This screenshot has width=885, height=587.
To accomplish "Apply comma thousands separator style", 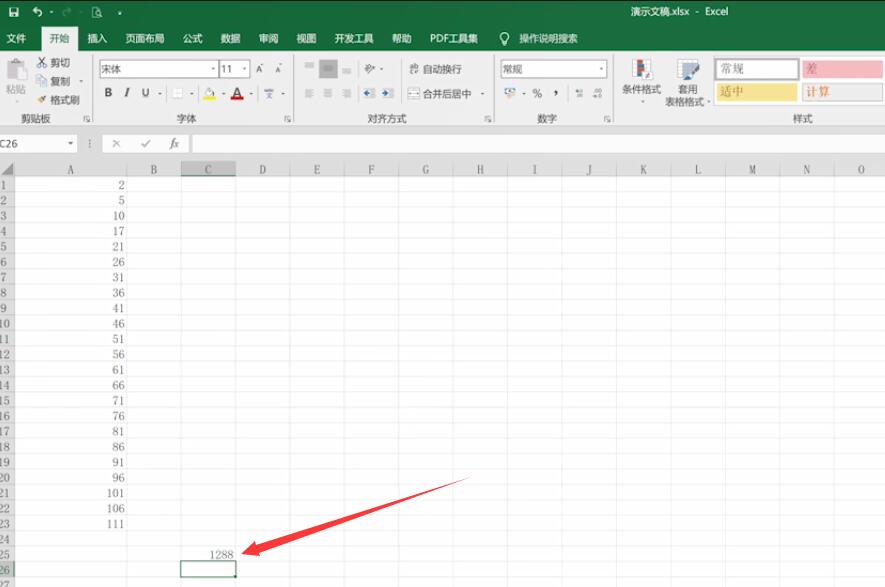I will click(x=556, y=93).
